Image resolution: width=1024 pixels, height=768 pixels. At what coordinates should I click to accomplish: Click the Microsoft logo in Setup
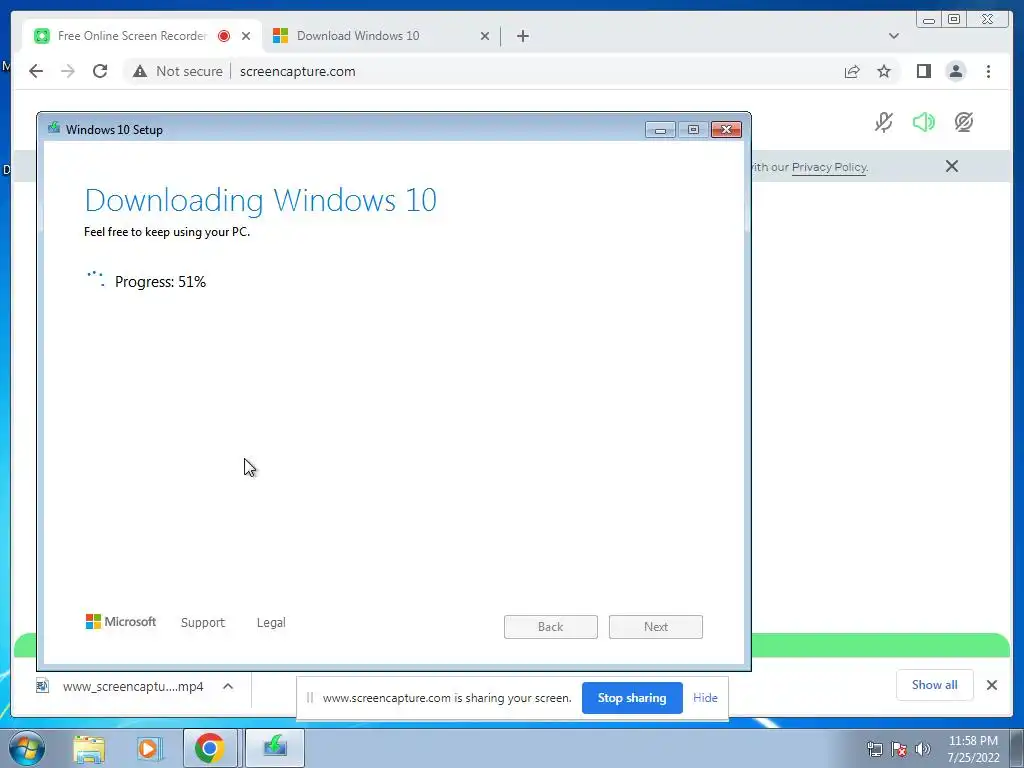coord(121,622)
